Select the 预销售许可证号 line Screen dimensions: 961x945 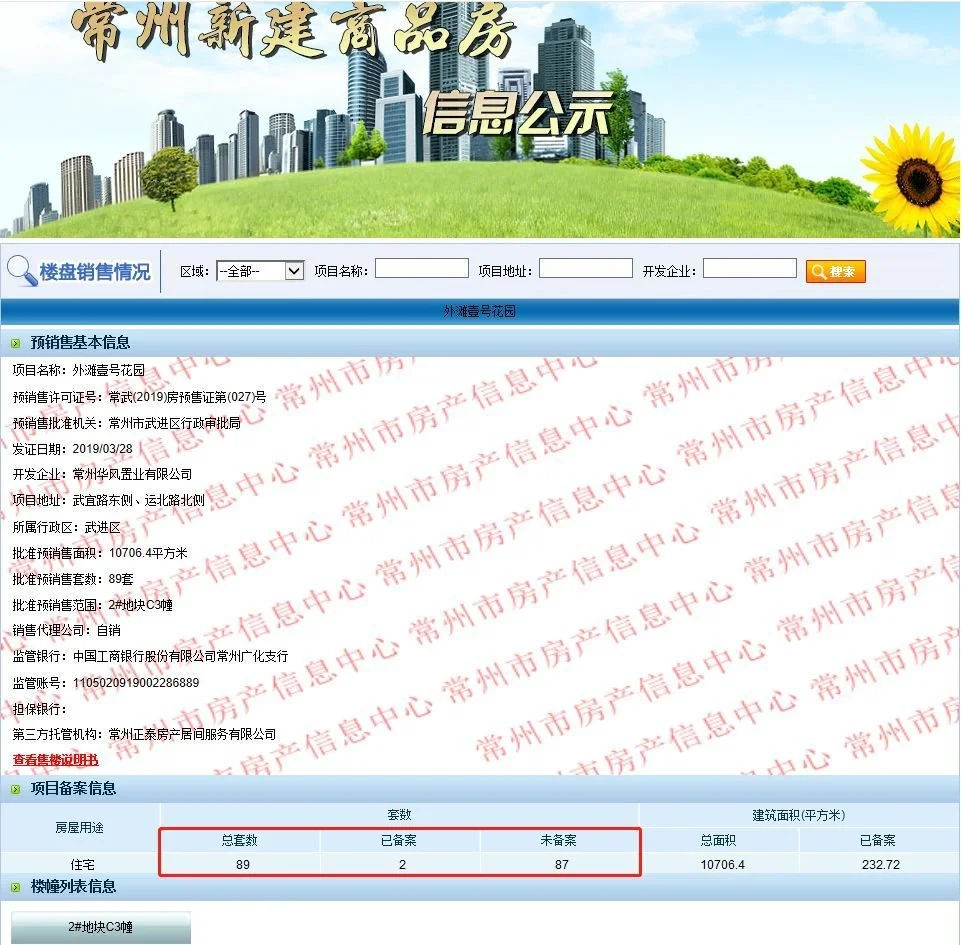click(139, 397)
